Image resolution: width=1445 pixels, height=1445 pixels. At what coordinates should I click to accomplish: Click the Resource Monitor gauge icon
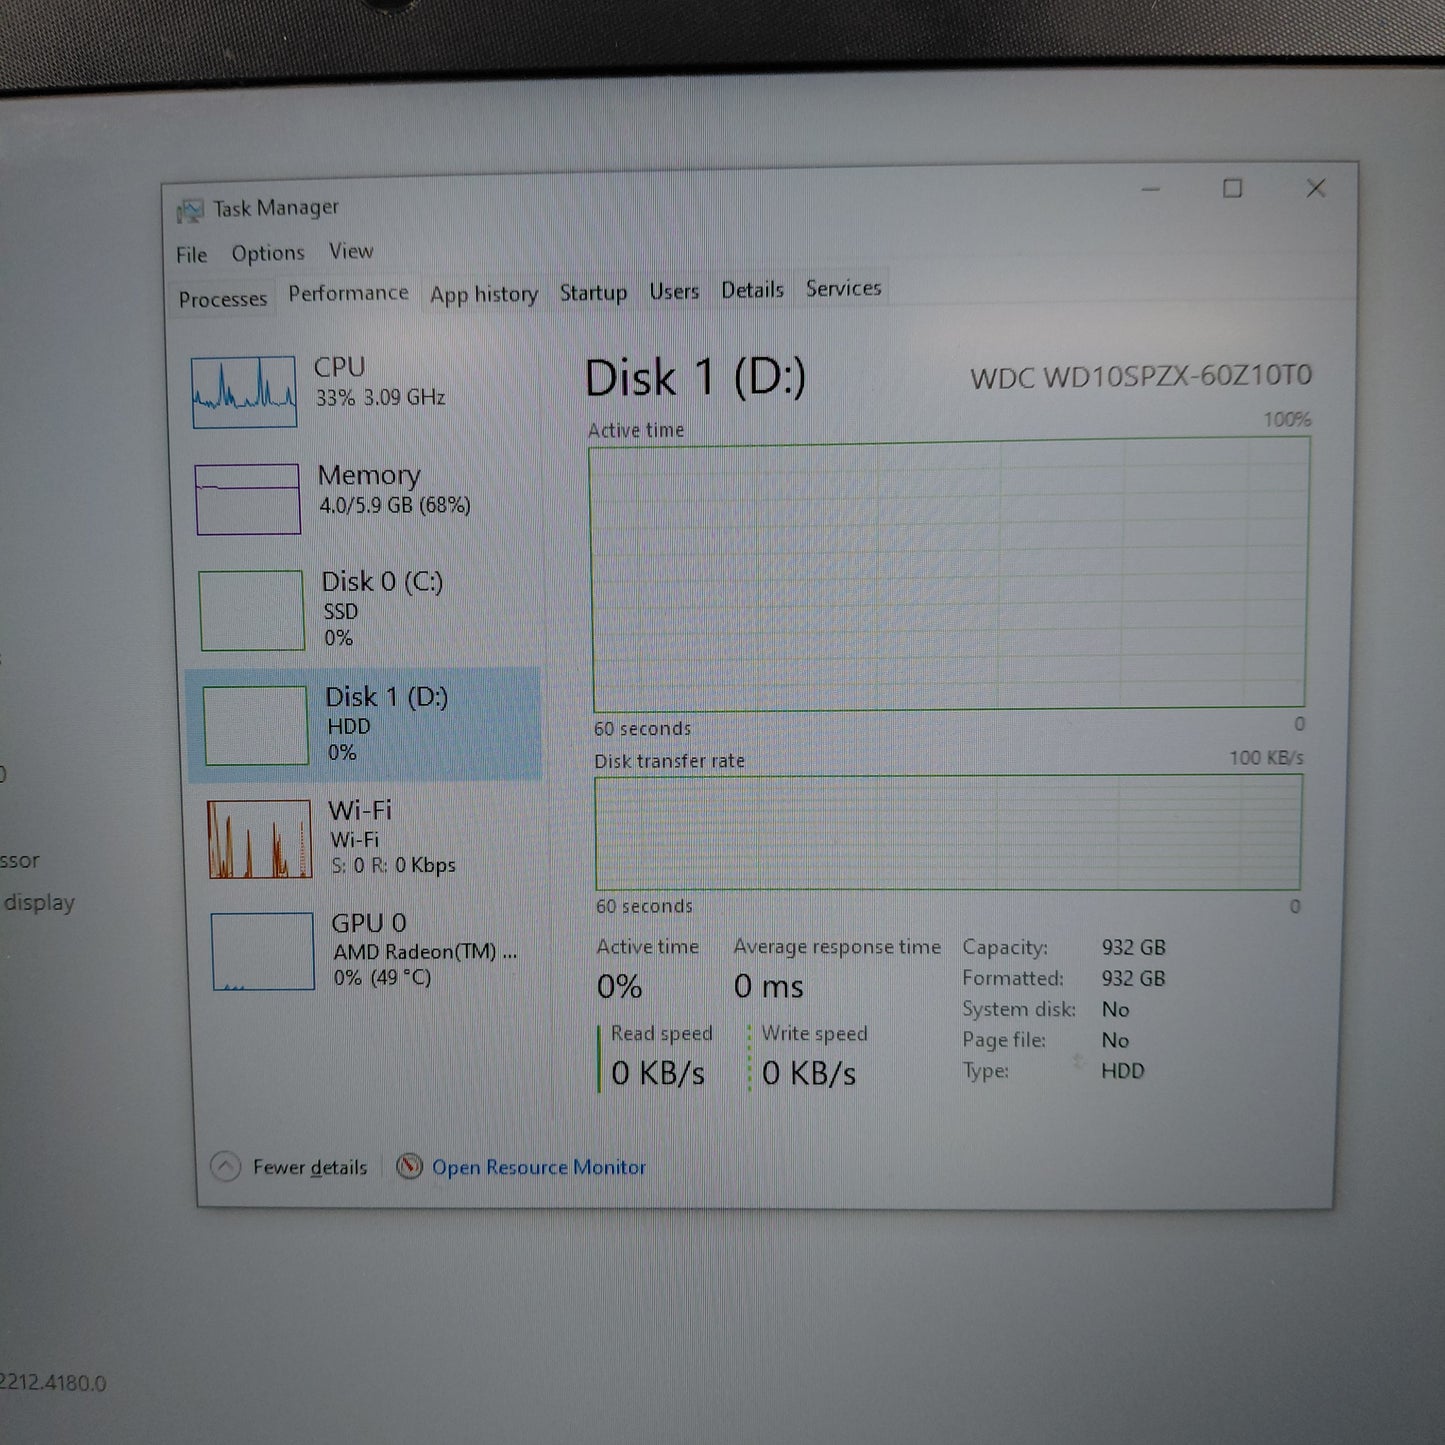[409, 1166]
